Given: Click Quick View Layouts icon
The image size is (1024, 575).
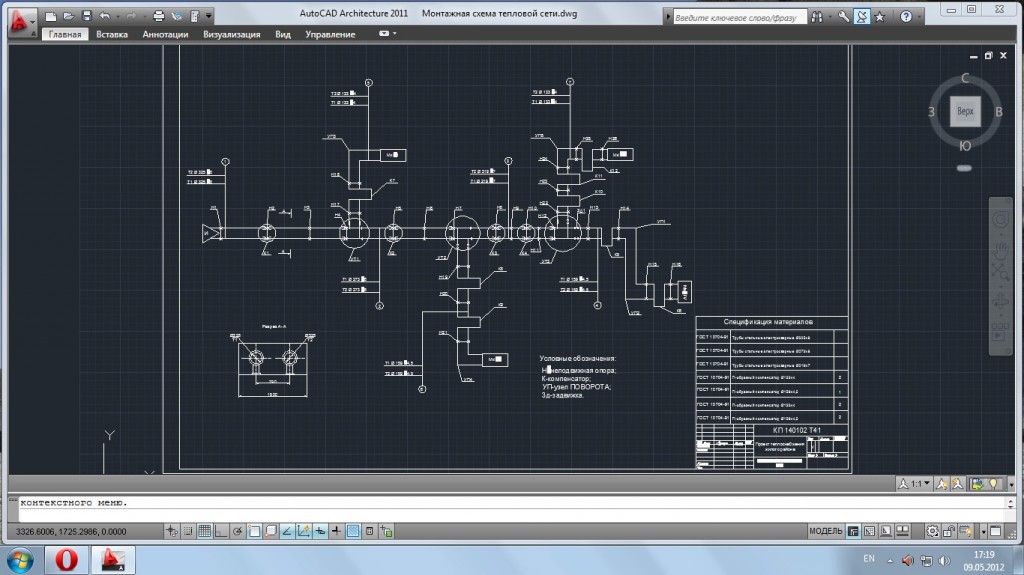Looking at the screenshot, I should (x=886, y=531).
